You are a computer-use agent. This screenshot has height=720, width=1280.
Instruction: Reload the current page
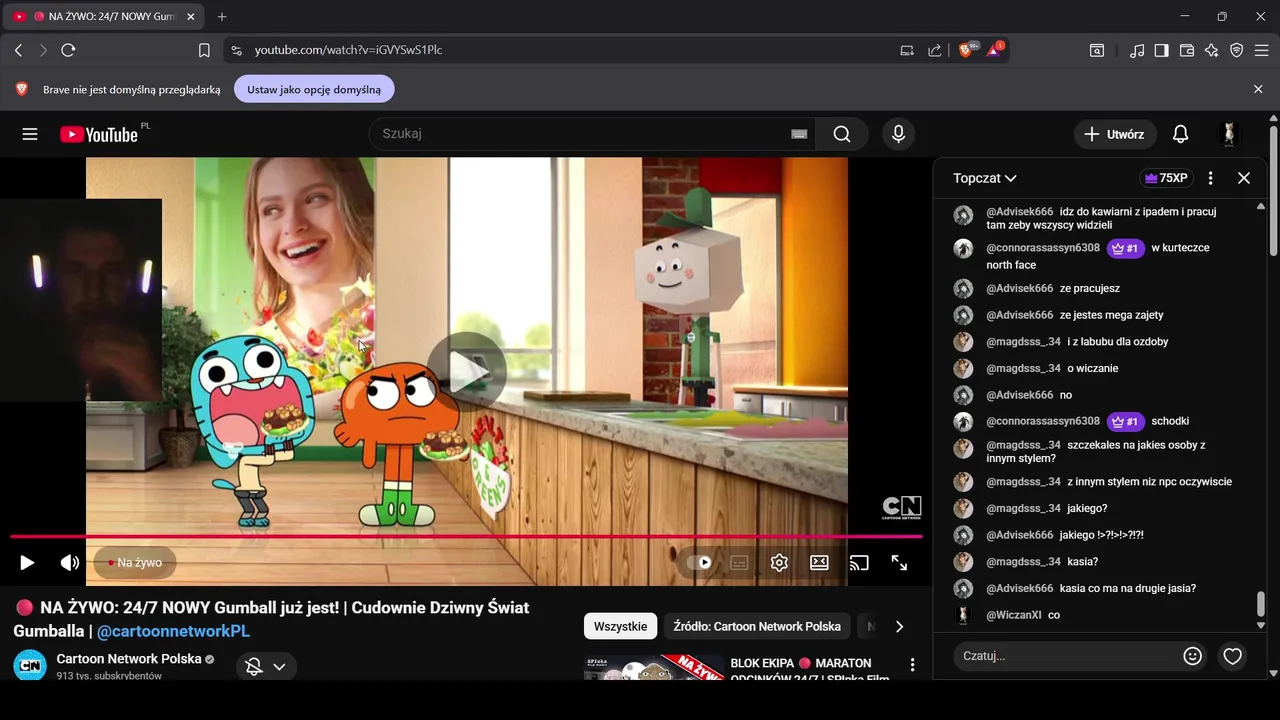coord(68,50)
